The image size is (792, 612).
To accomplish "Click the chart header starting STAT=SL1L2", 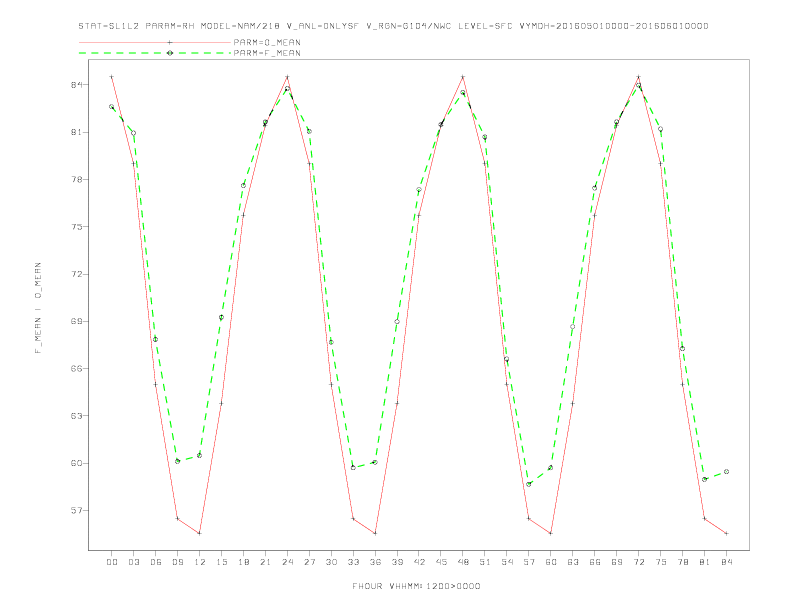I will 393,26.
